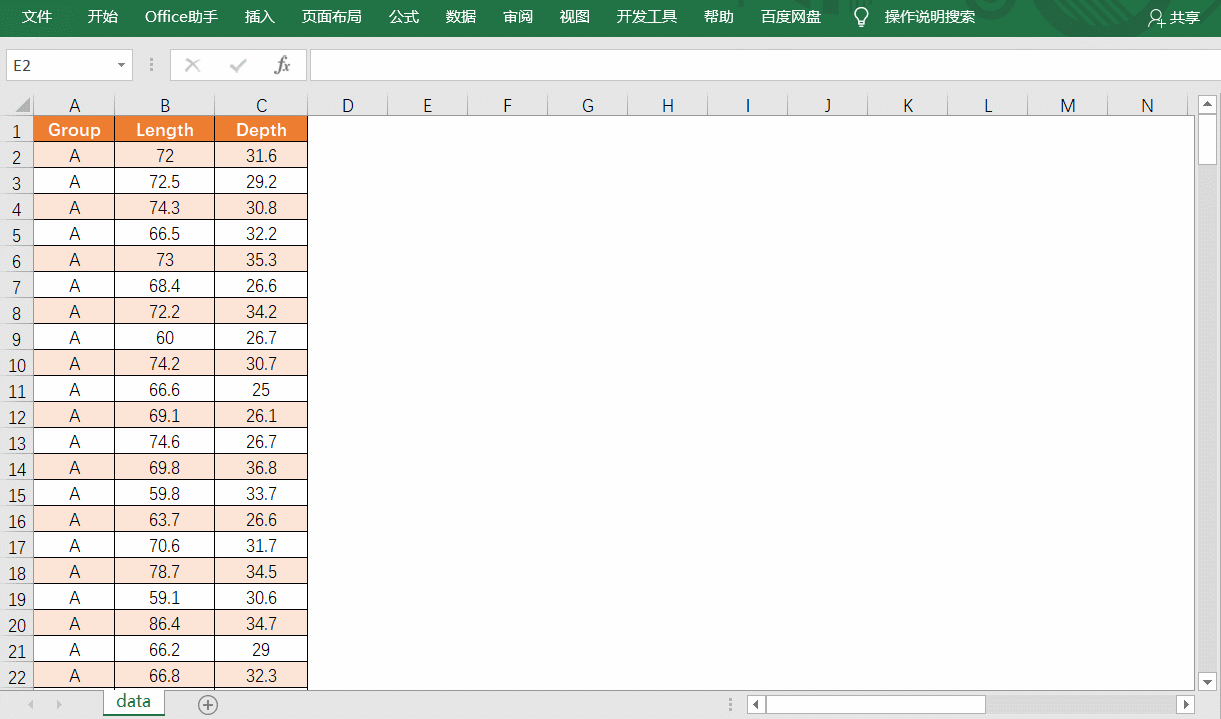Image resolution: width=1221 pixels, height=719 pixels.
Task: Select column G header
Action: [588, 105]
